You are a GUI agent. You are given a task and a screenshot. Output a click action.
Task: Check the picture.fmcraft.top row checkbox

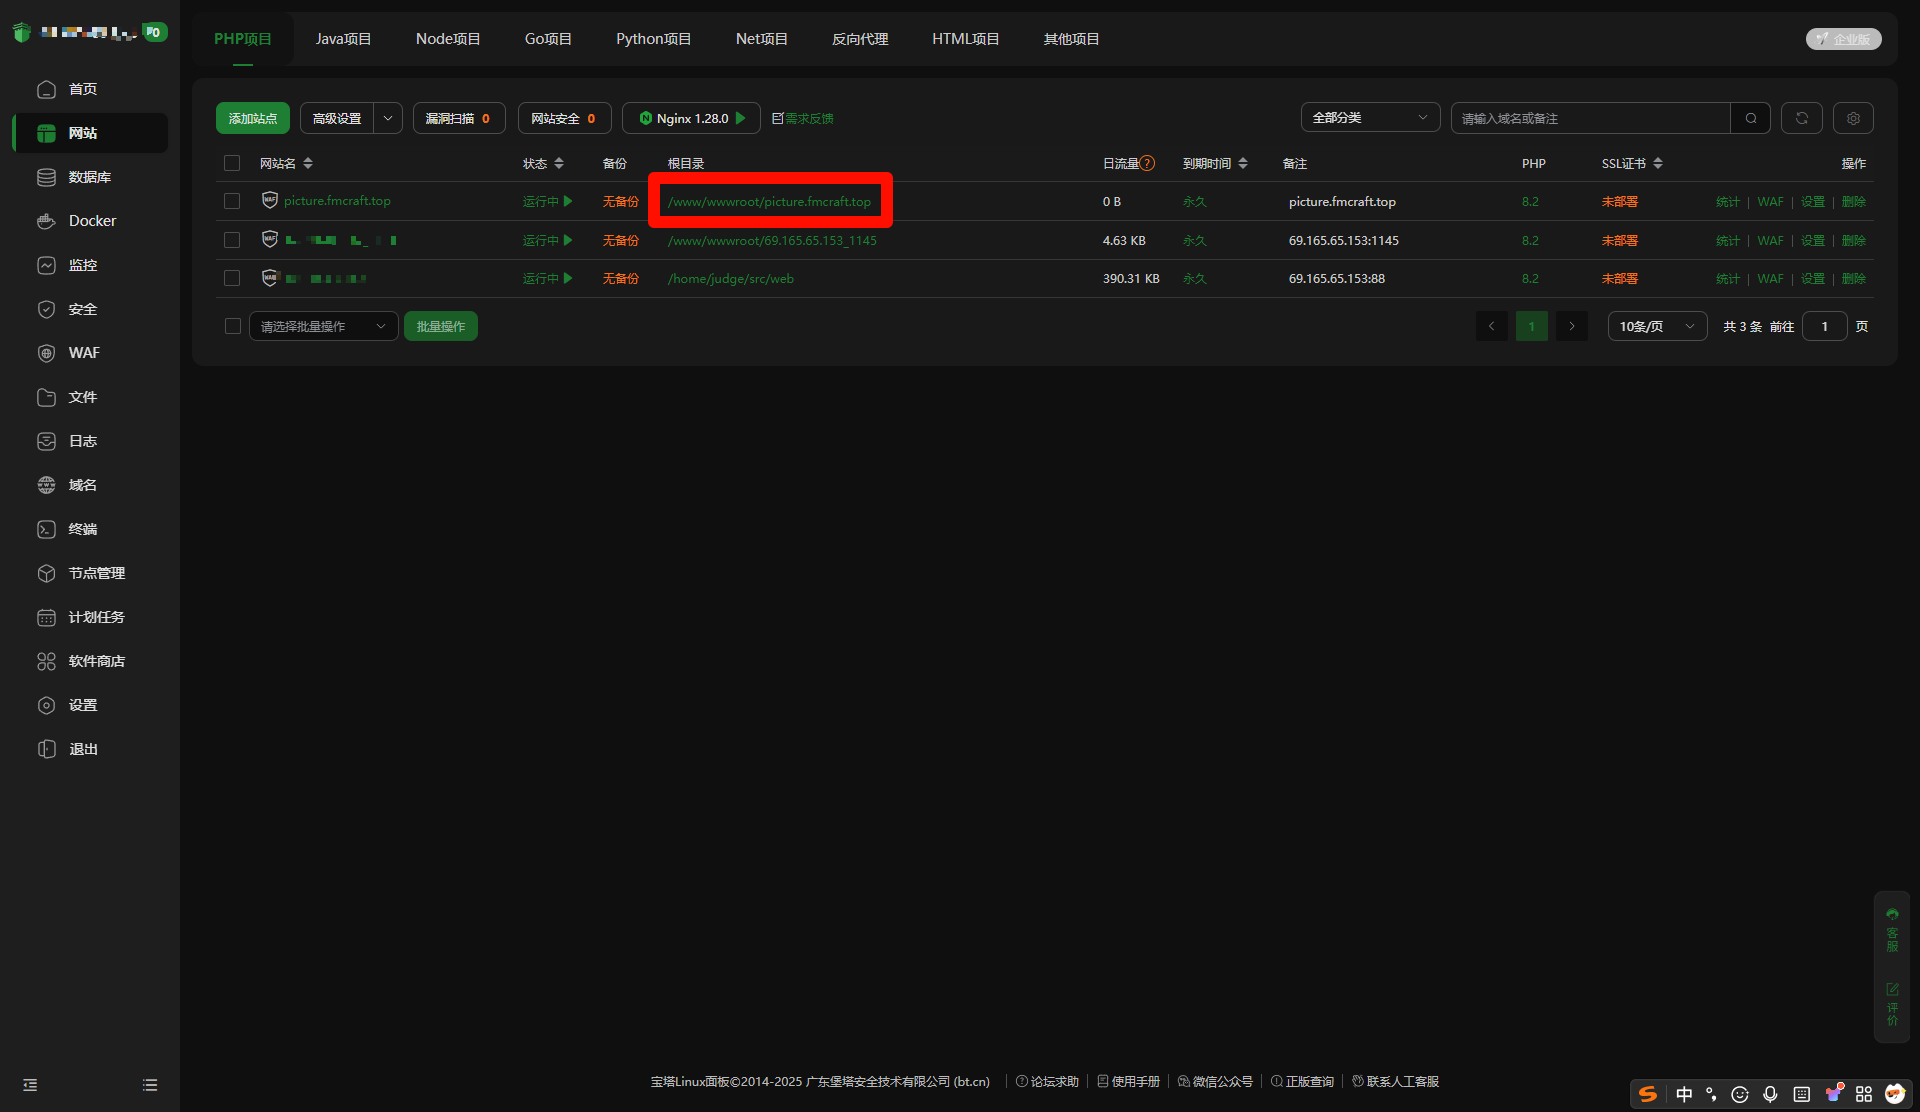tap(232, 201)
